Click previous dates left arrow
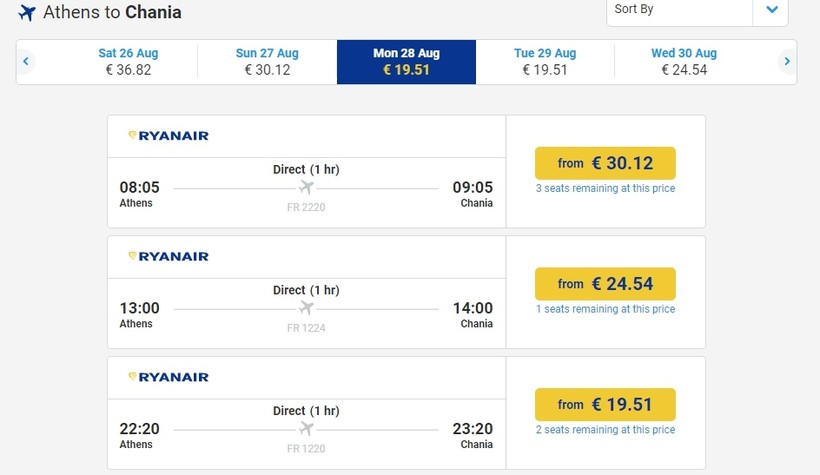 tap(26, 62)
